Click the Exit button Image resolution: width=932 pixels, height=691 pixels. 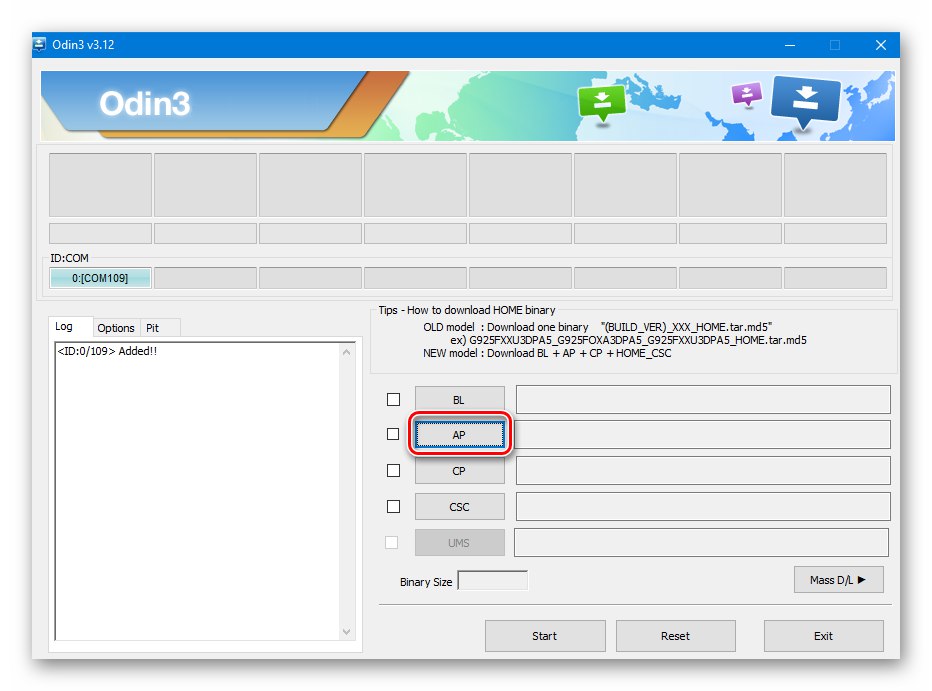[823, 636]
